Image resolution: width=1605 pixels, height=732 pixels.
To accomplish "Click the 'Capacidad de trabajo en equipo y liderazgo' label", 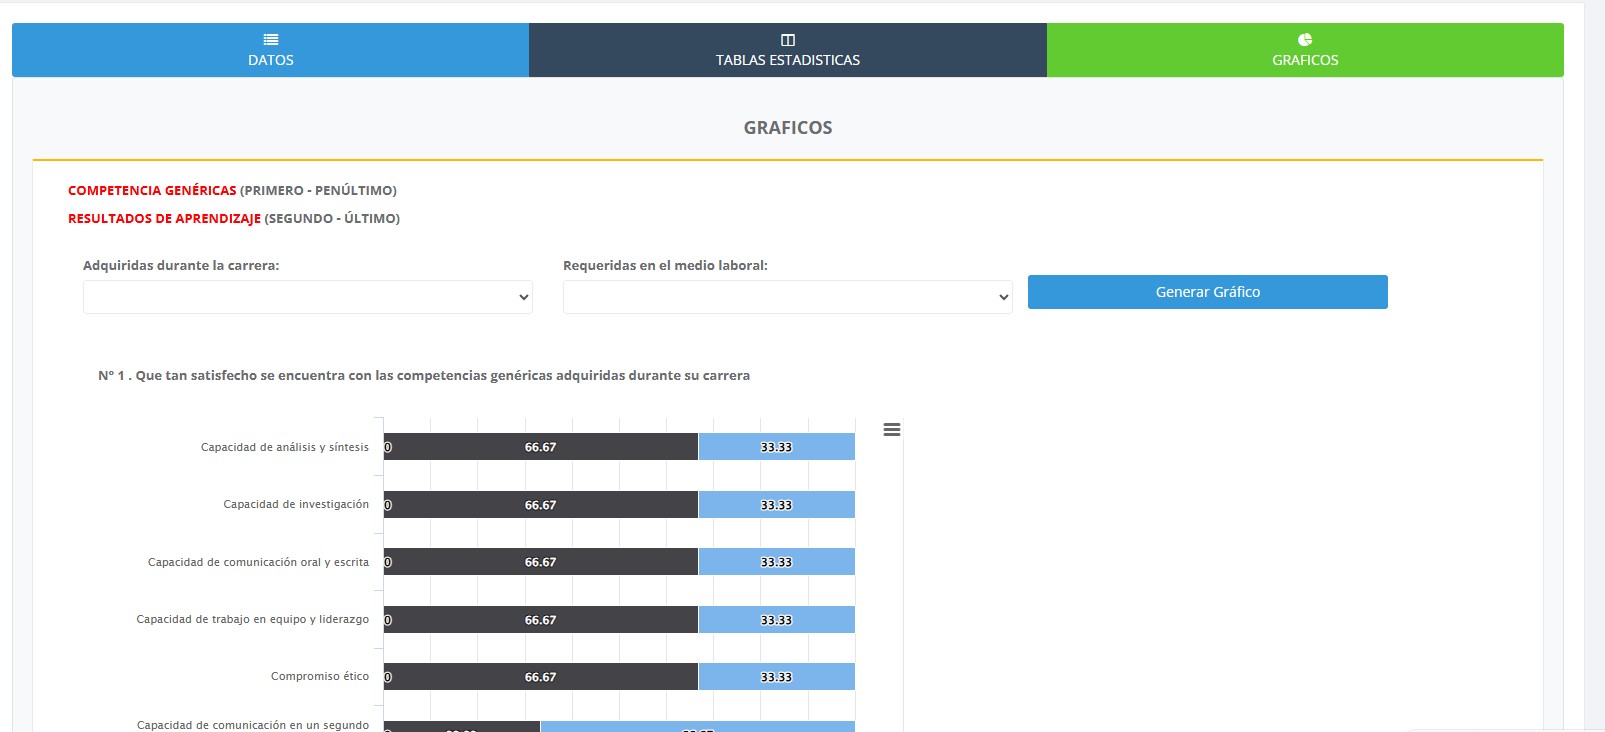I will (253, 619).
